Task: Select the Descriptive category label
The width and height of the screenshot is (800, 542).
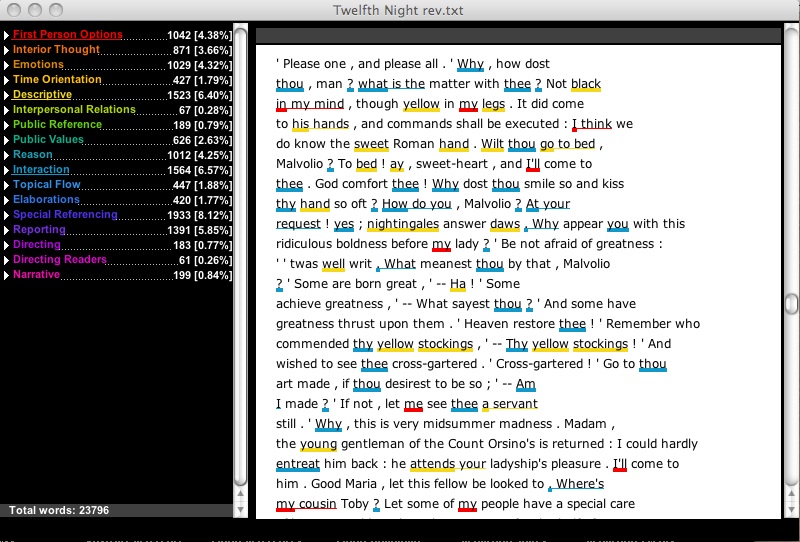Action: click(x=42, y=94)
